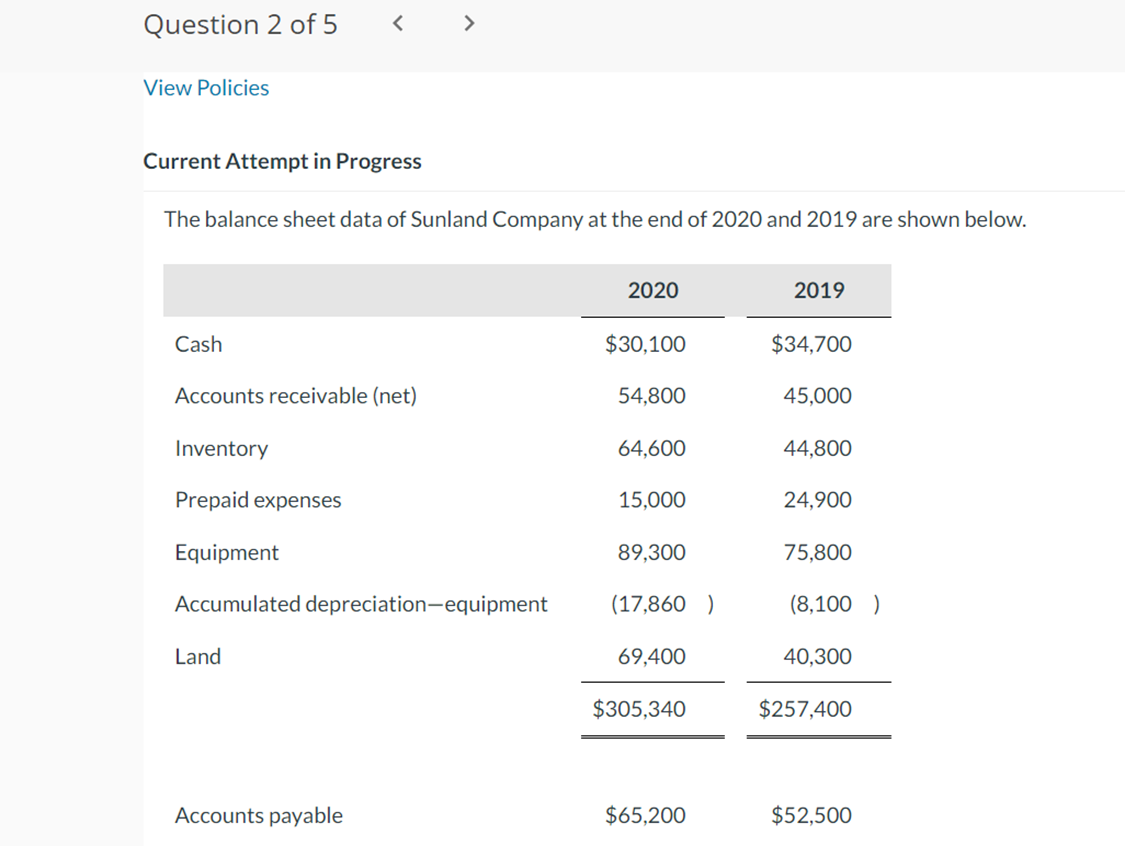
Task: Select the Cash row label
Action: [198, 344]
